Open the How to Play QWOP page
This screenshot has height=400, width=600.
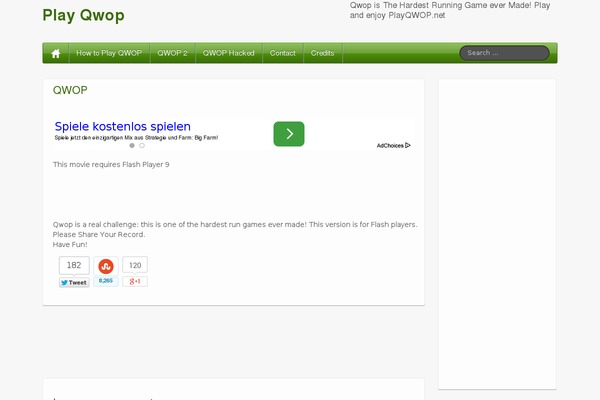pyautogui.click(x=109, y=53)
